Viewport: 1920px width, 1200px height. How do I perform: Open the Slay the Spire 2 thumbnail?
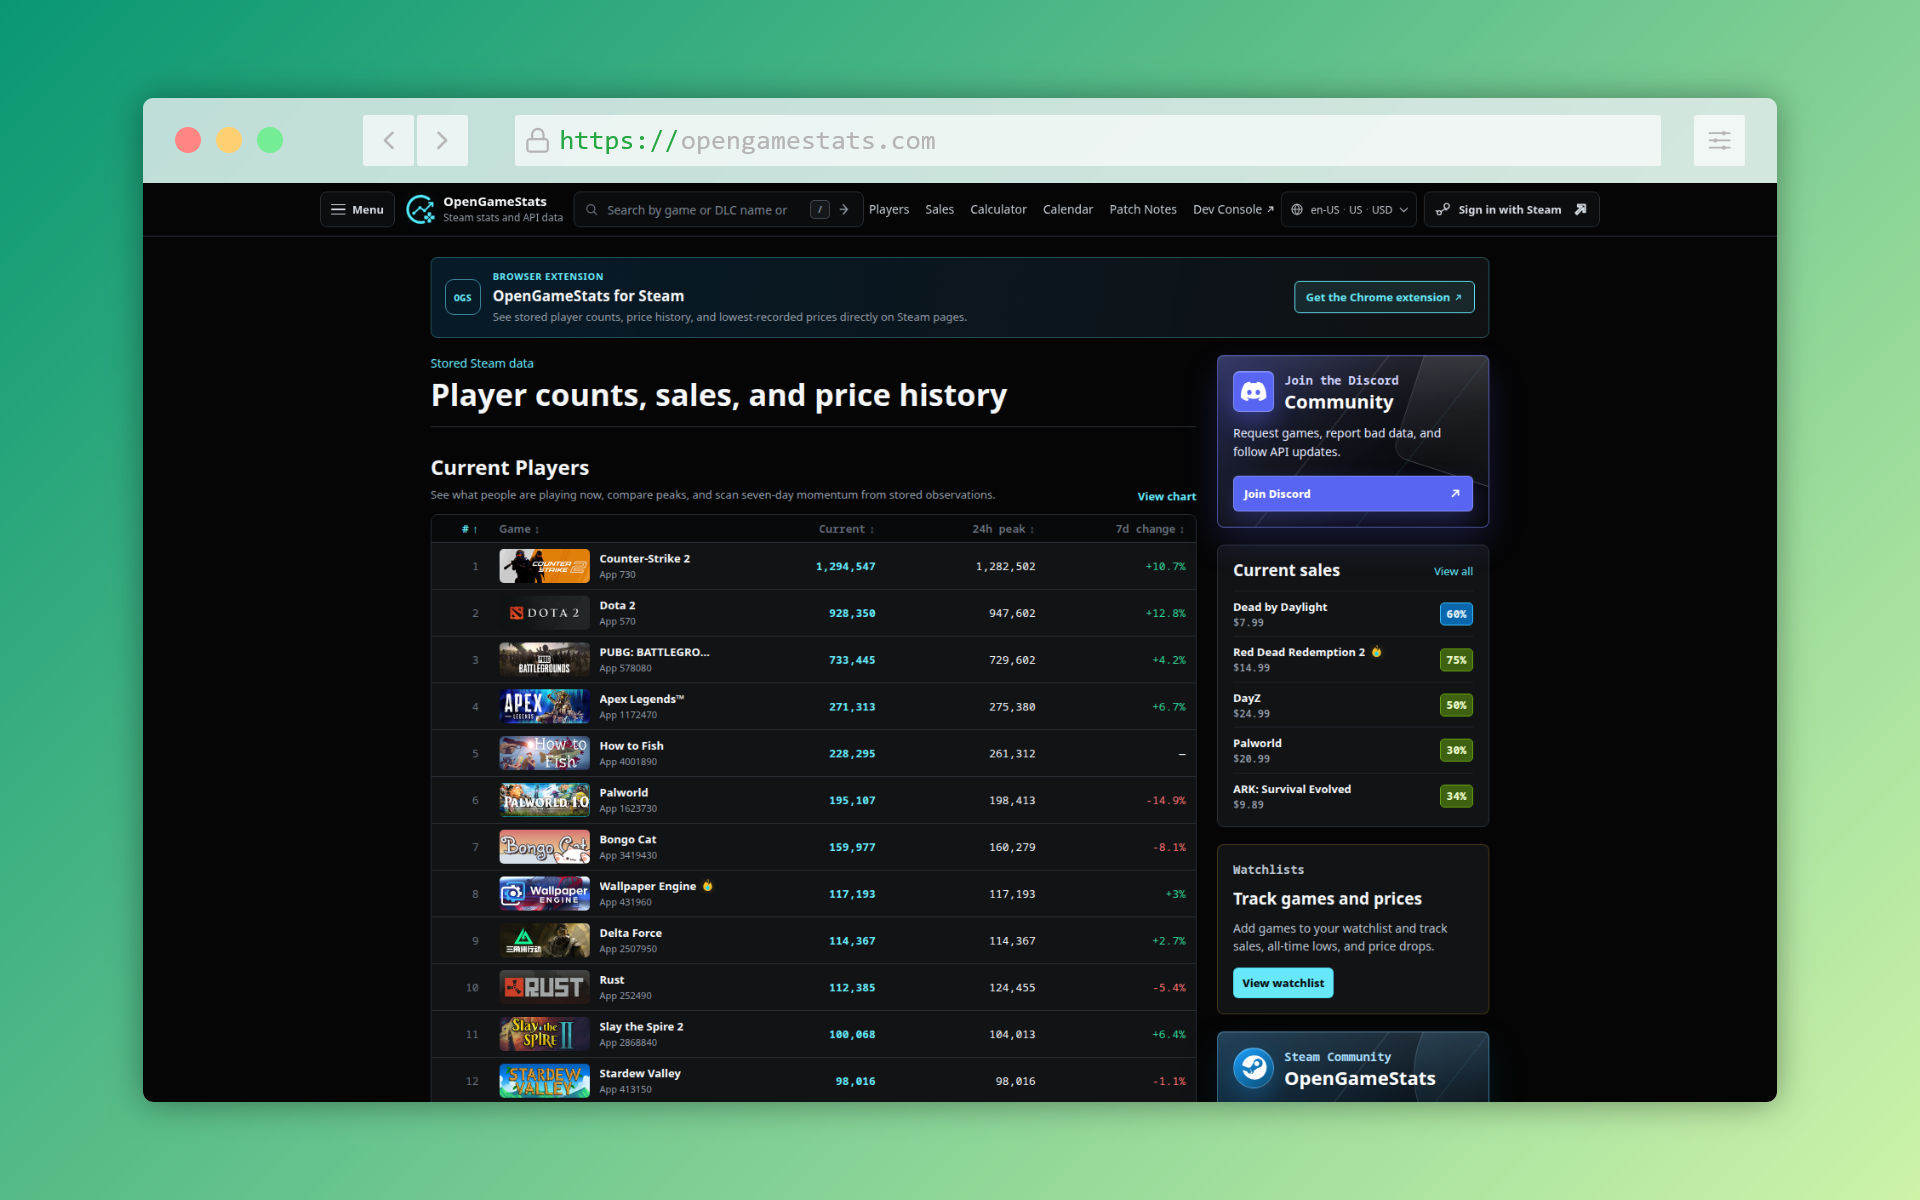[544, 1034]
